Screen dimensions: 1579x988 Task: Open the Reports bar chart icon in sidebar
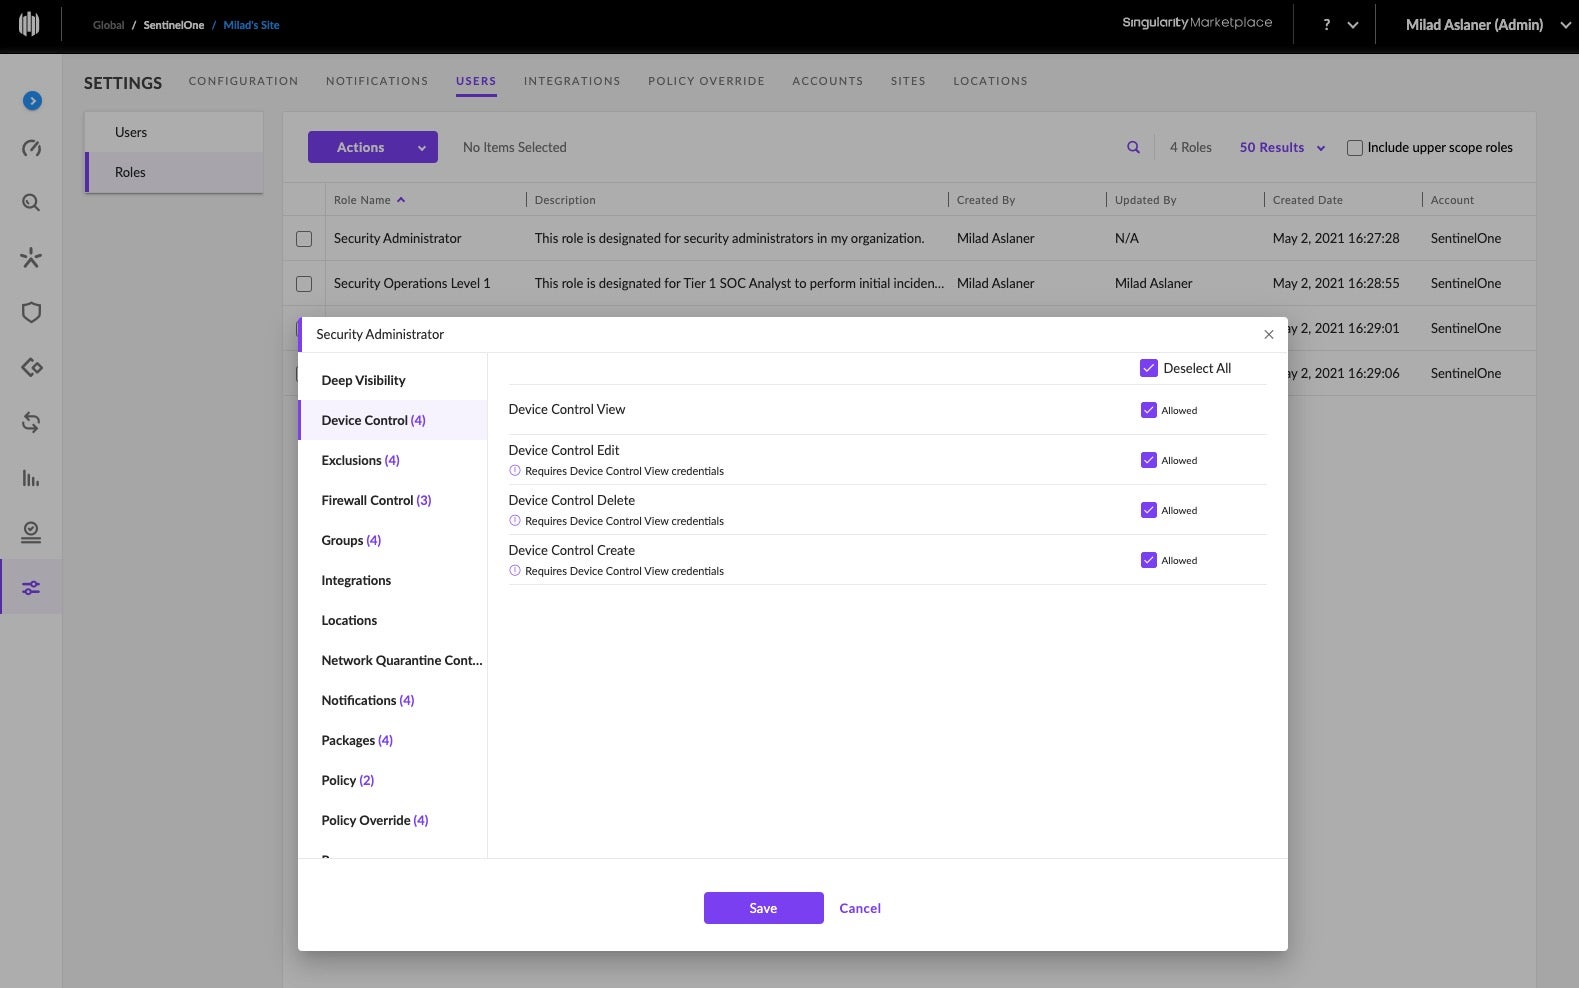tap(31, 478)
